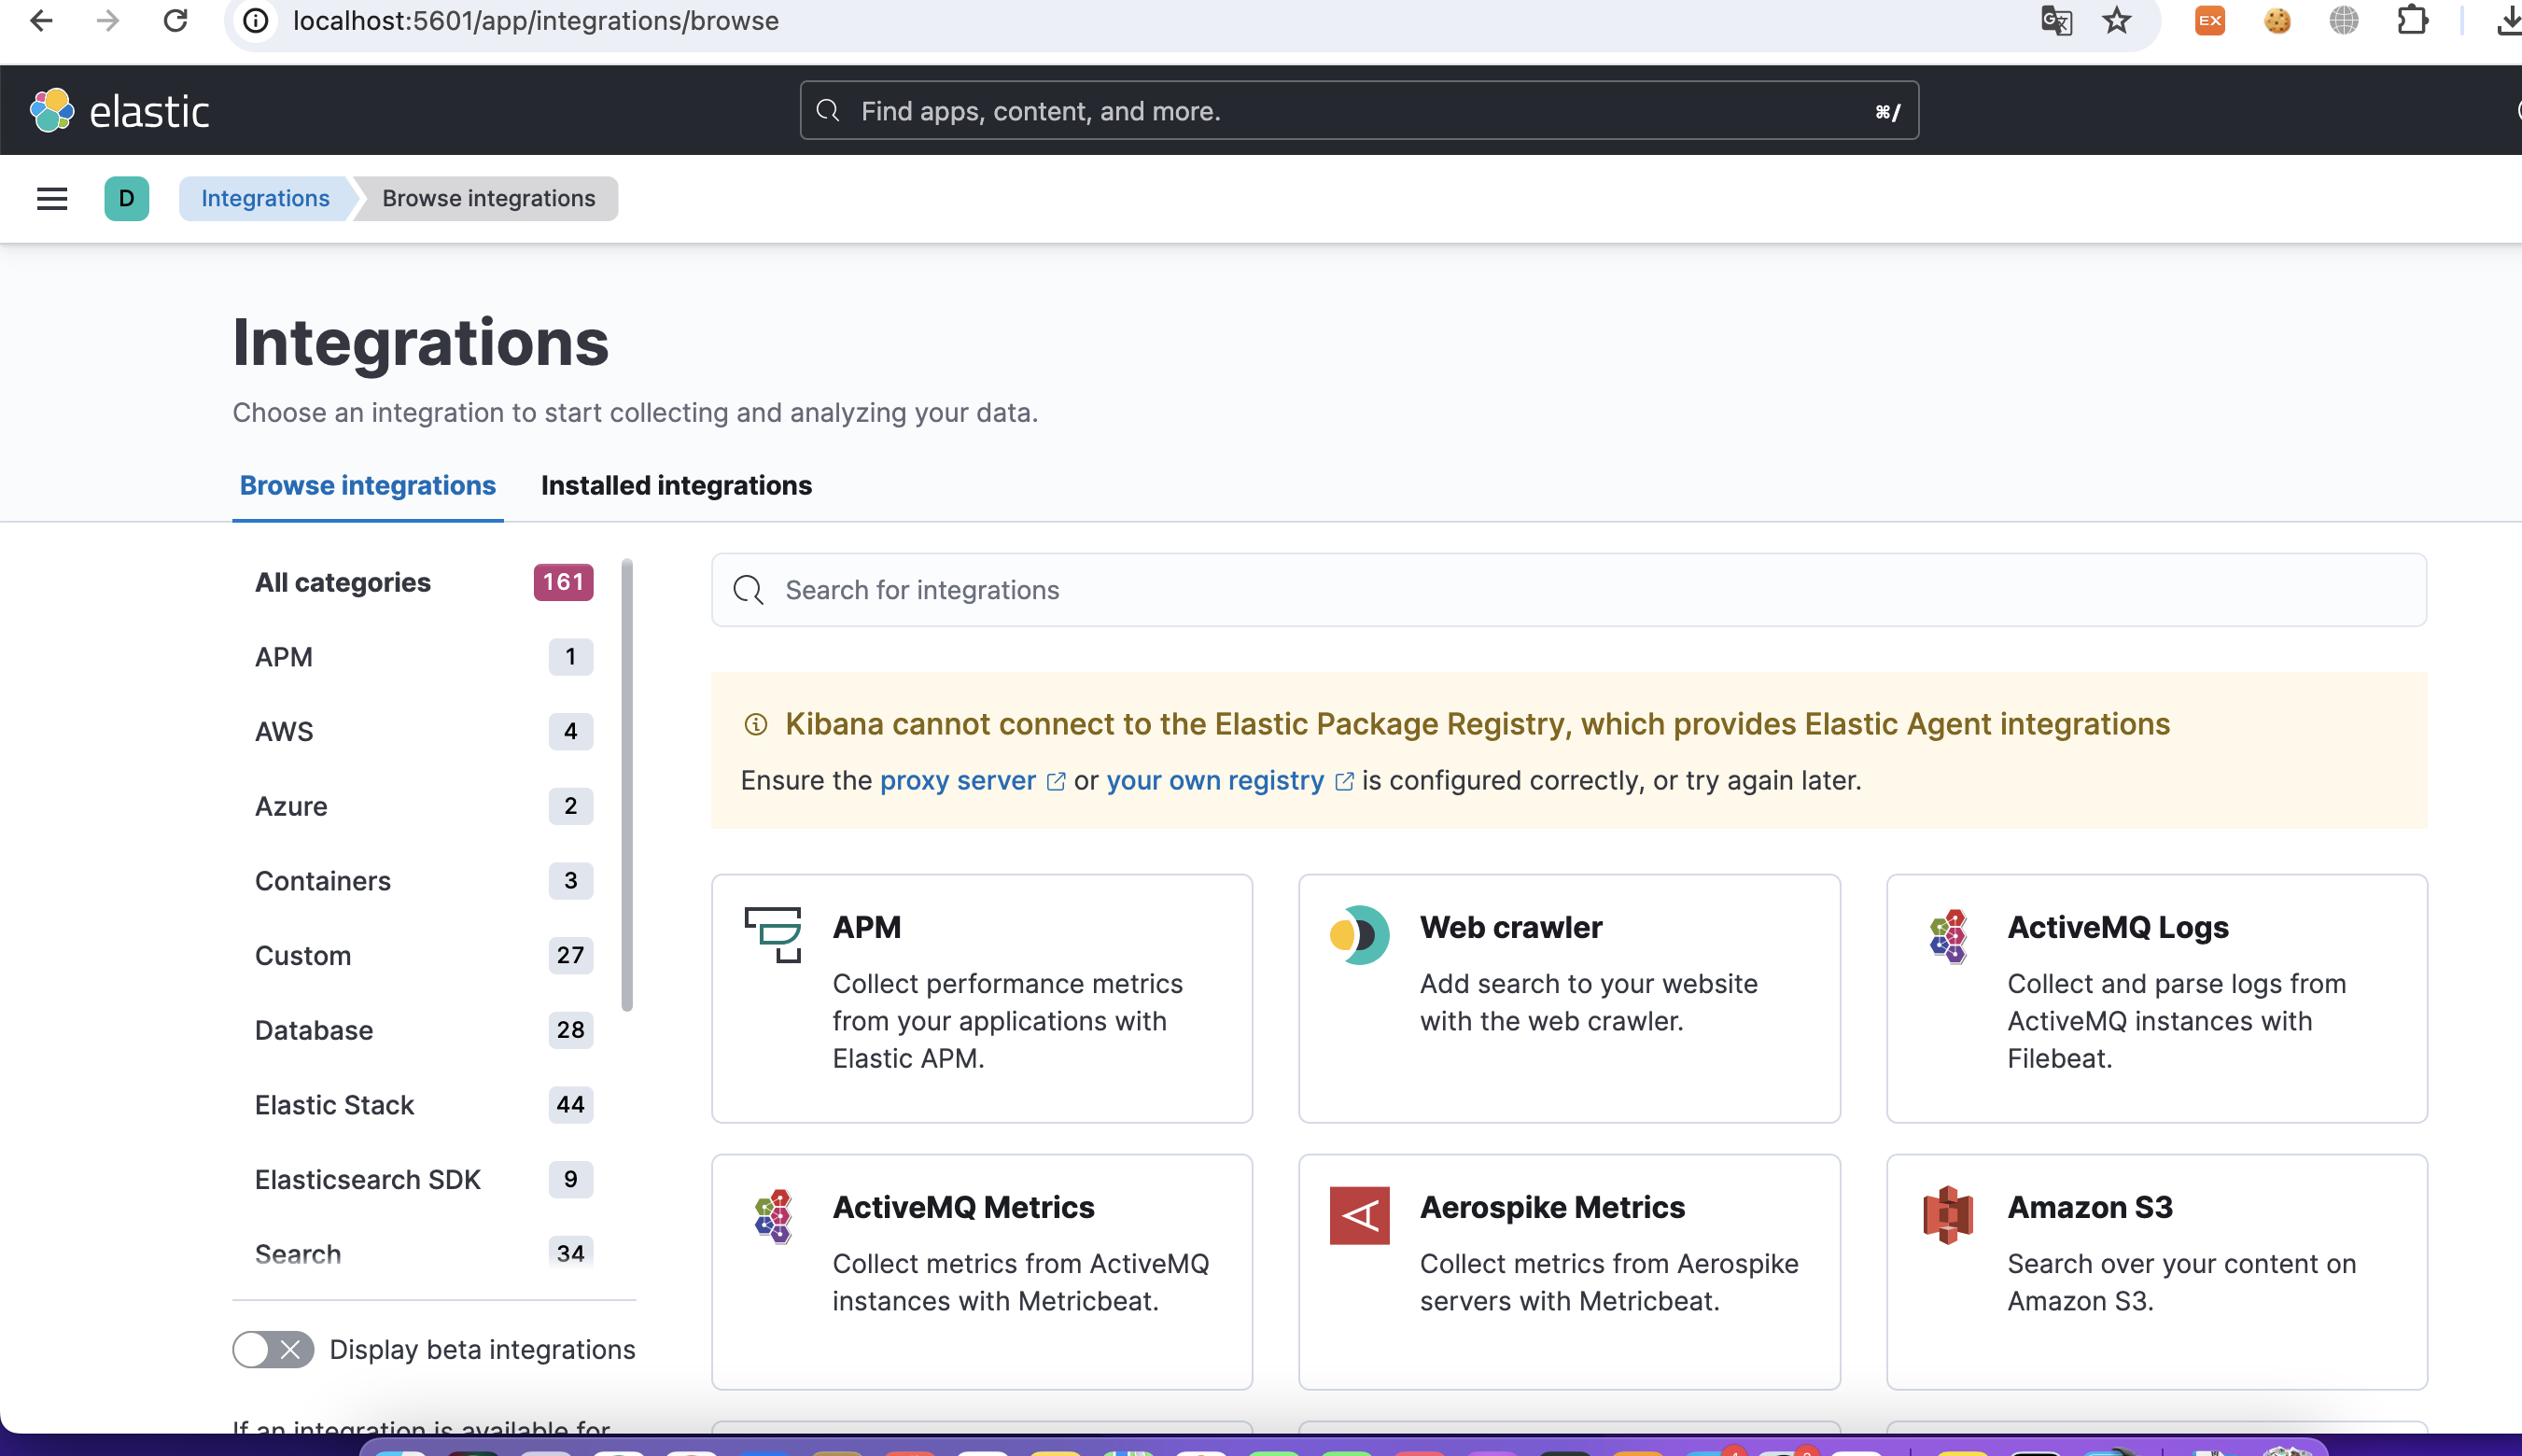
Task: Open the browser extensions puzzle icon
Action: pos(2413,21)
